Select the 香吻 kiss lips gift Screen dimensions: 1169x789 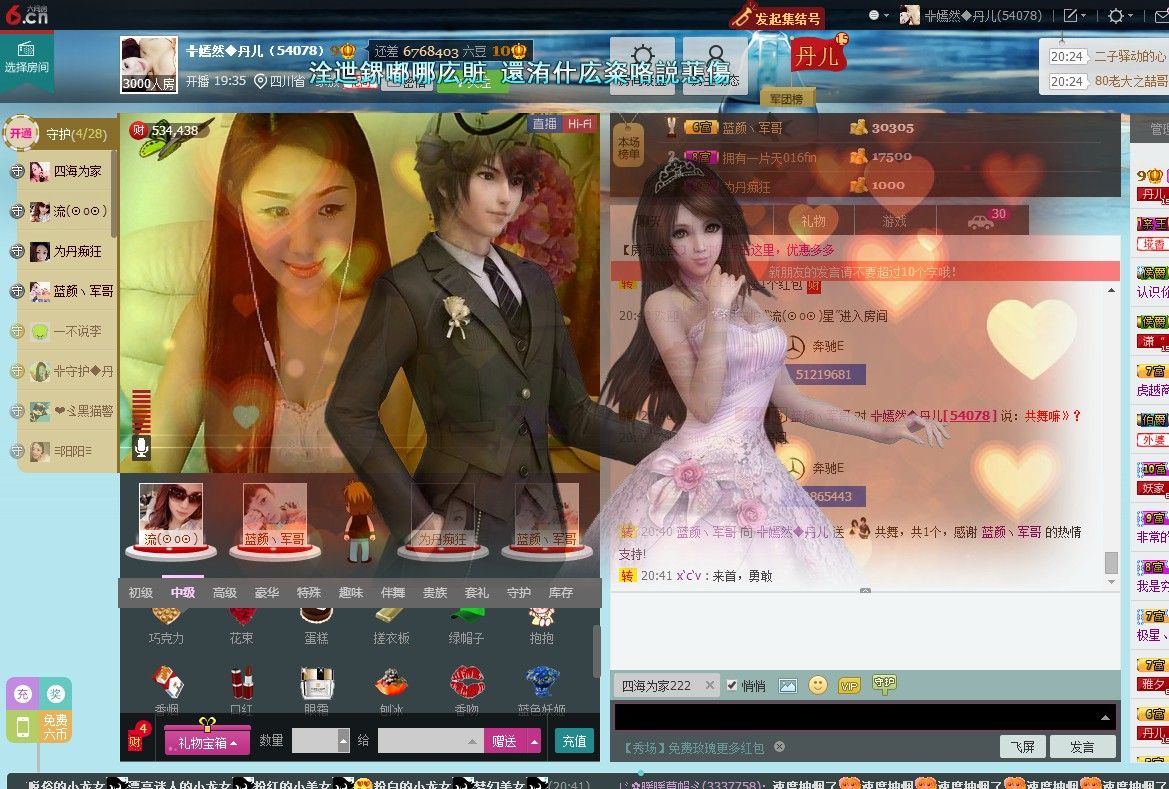pyautogui.click(x=467, y=690)
